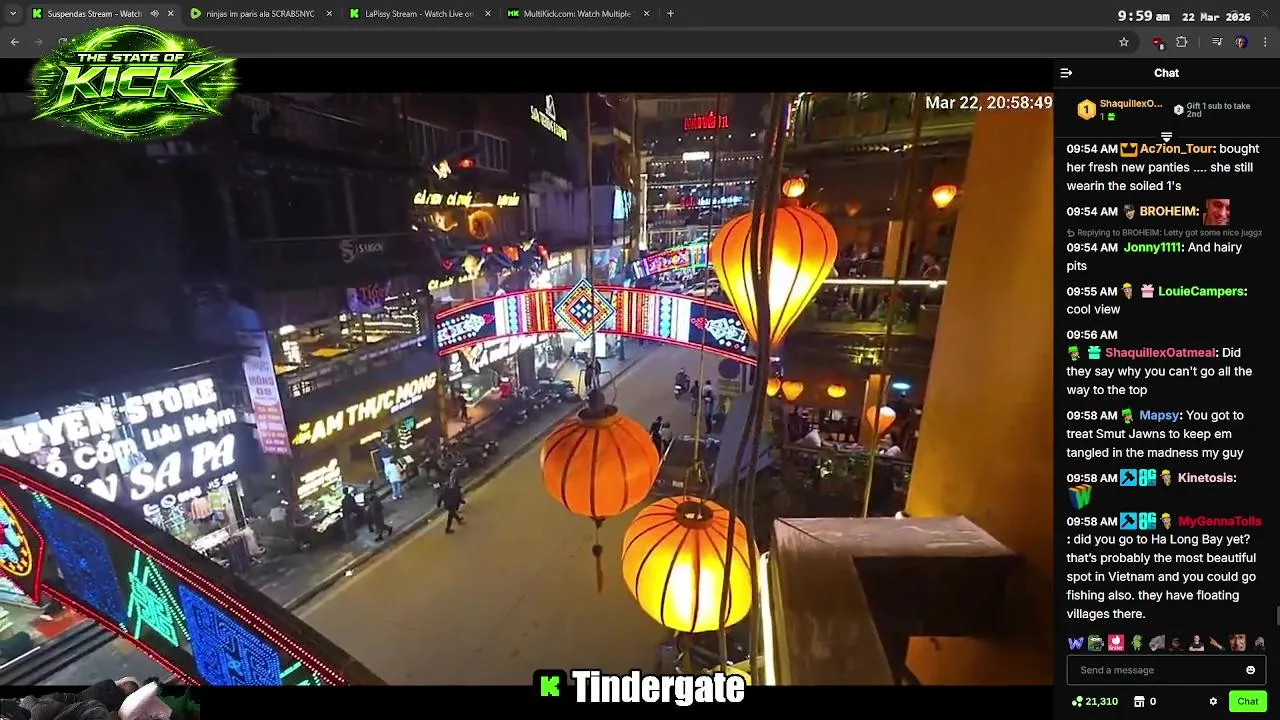
Task: Click the Chat panel header title
Action: (1166, 73)
